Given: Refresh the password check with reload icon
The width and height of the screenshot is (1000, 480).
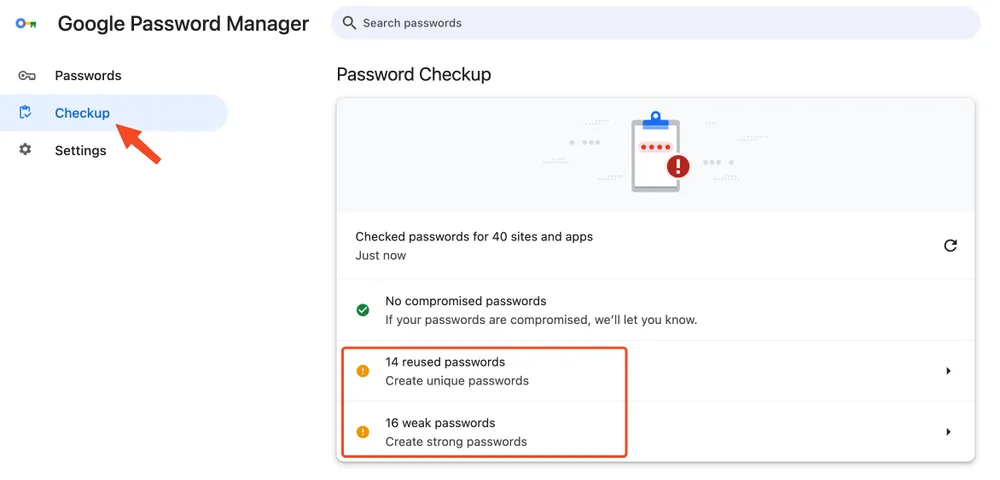Looking at the screenshot, I should [x=950, y=245].
